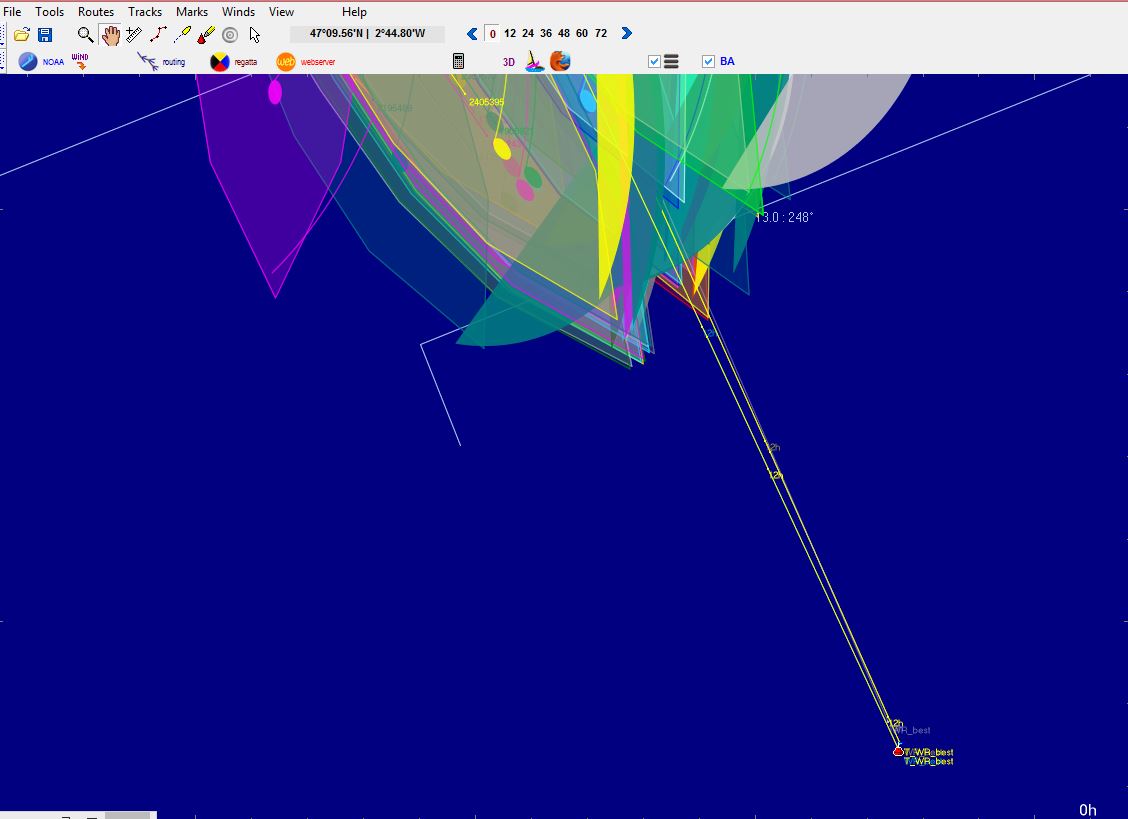Click the webserver button
The width and height of the screenshot is (1128, 819).
306,62
